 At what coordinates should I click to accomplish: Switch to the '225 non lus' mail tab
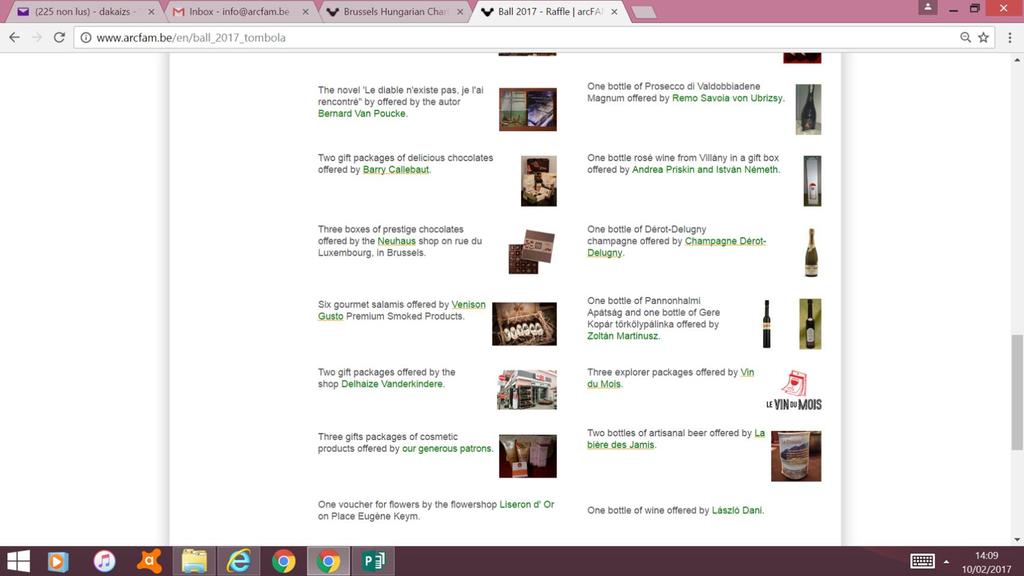[85, 12]
